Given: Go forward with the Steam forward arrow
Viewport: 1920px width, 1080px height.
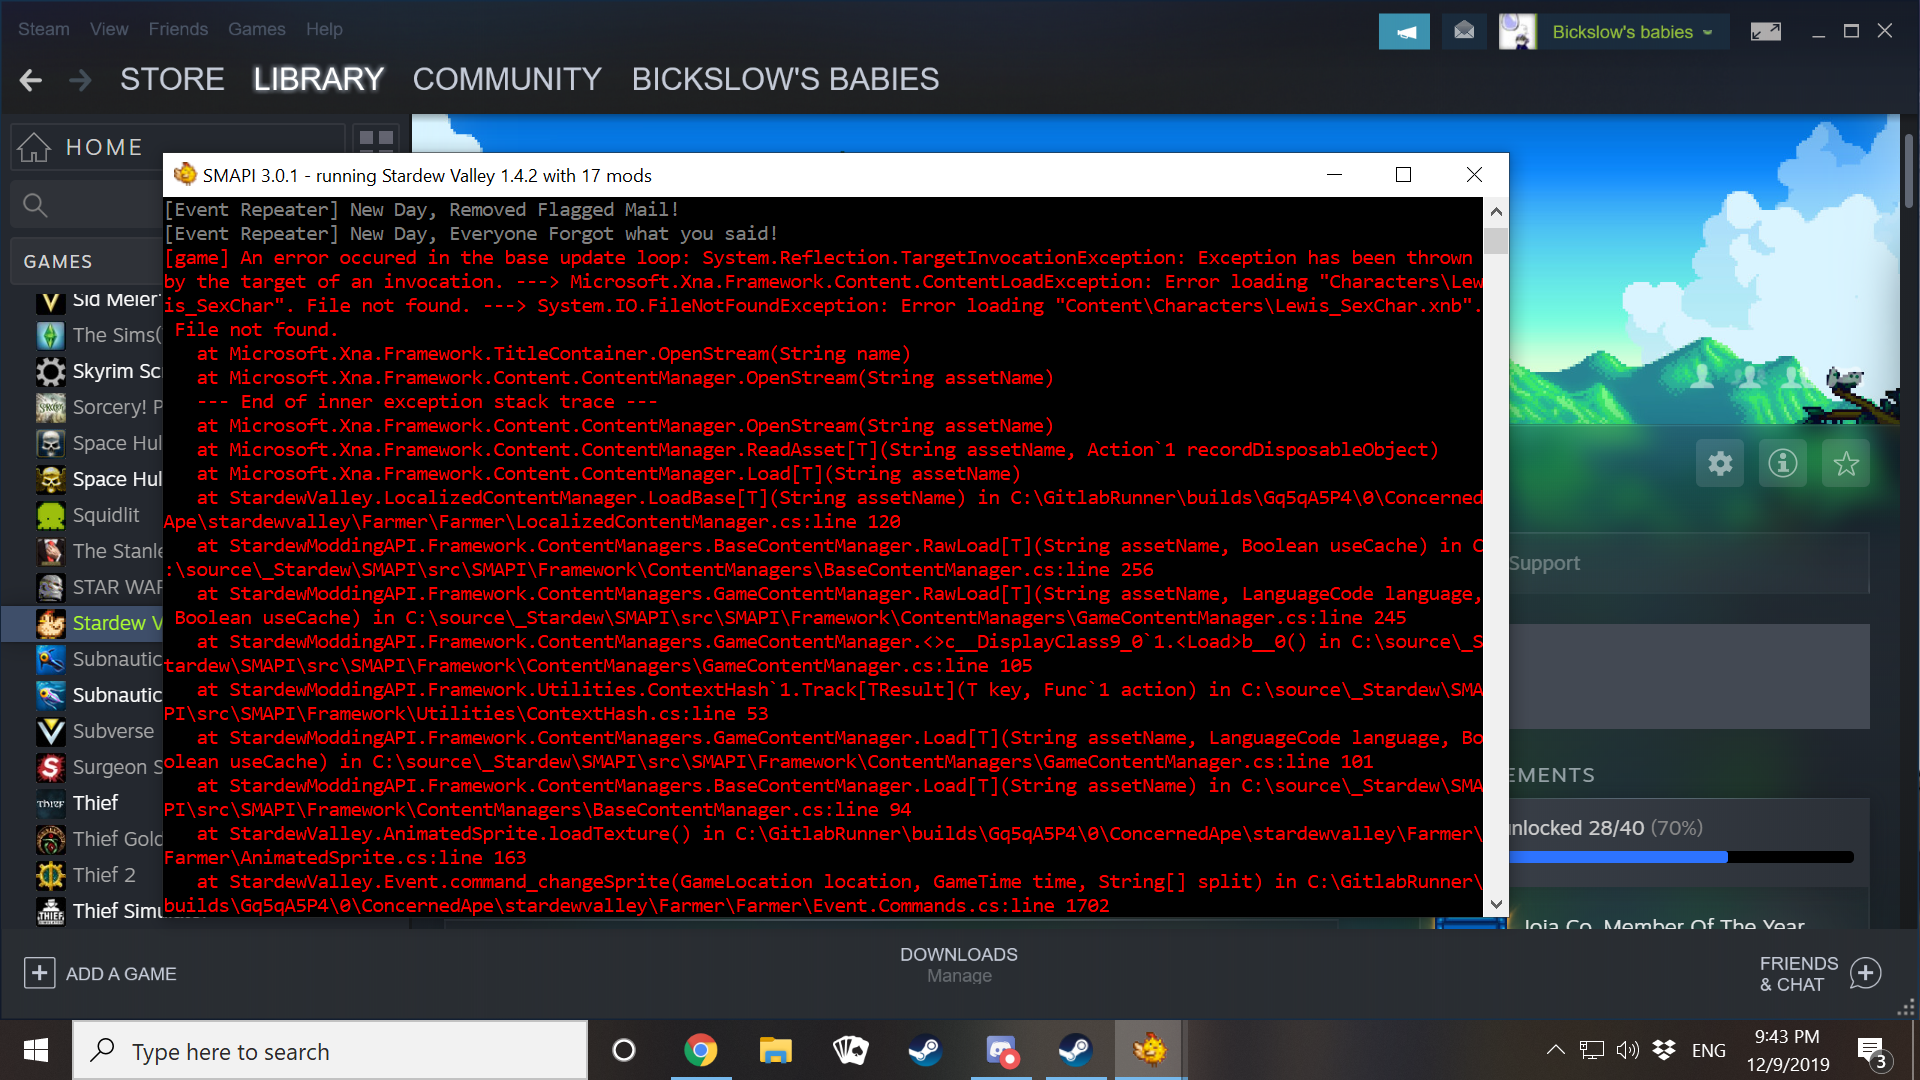Looking at the screenshot, I should [80, 80].
